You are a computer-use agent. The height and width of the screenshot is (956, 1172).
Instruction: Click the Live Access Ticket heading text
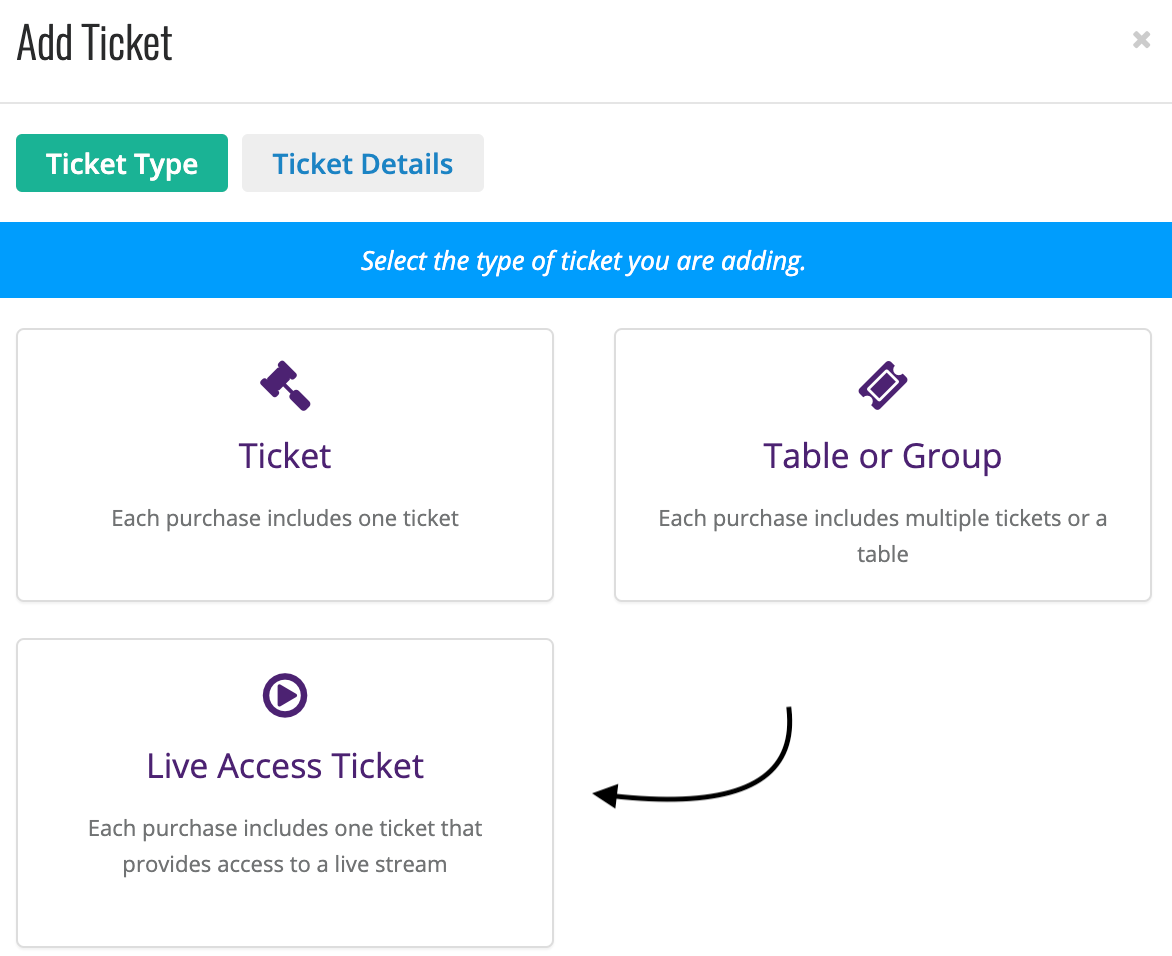tap(285, 766)
